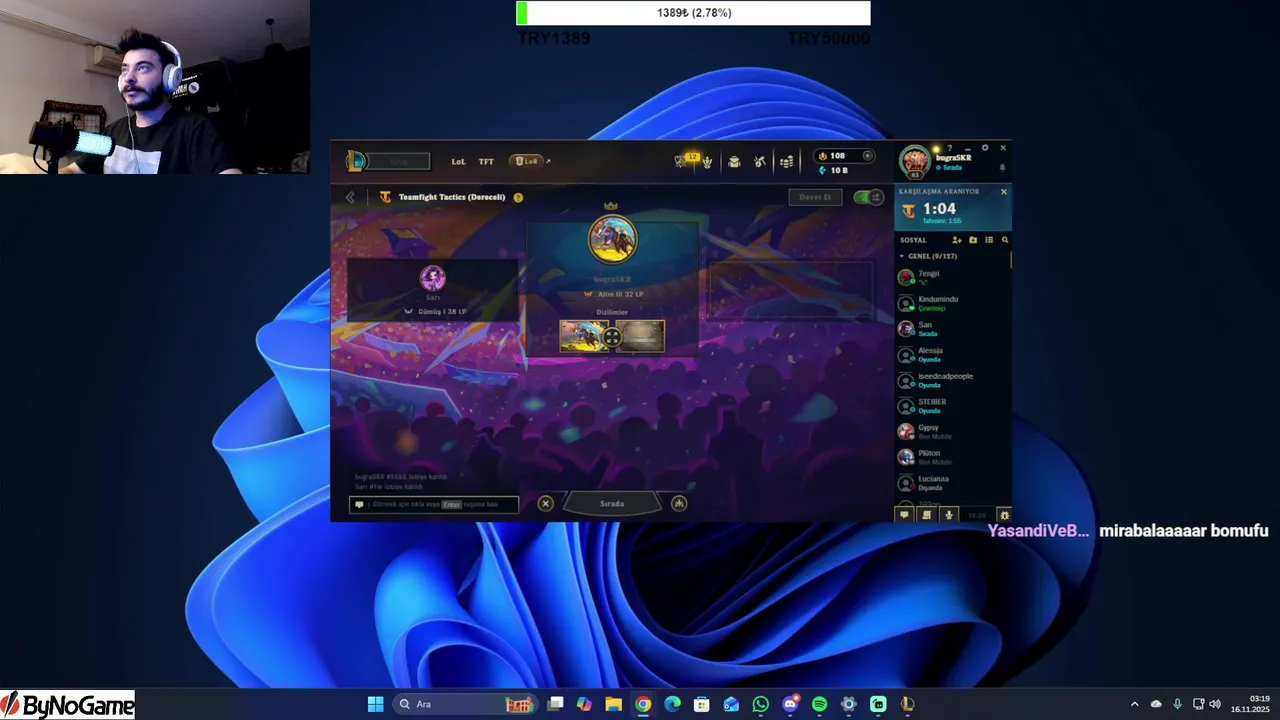Screen dimensions: 1280x720
Task: Dismiss the Karşılaşma Aranıyor queue panel
Action: pos(1004,191)
